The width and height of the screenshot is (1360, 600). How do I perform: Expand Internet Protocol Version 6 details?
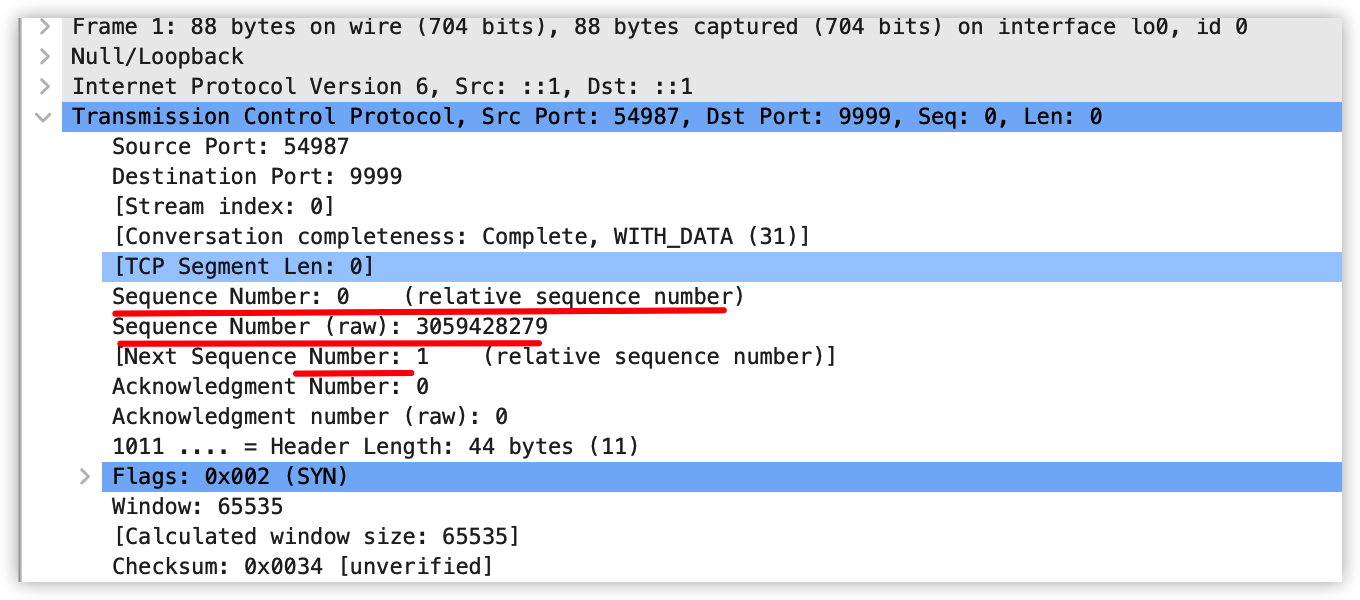44,87
